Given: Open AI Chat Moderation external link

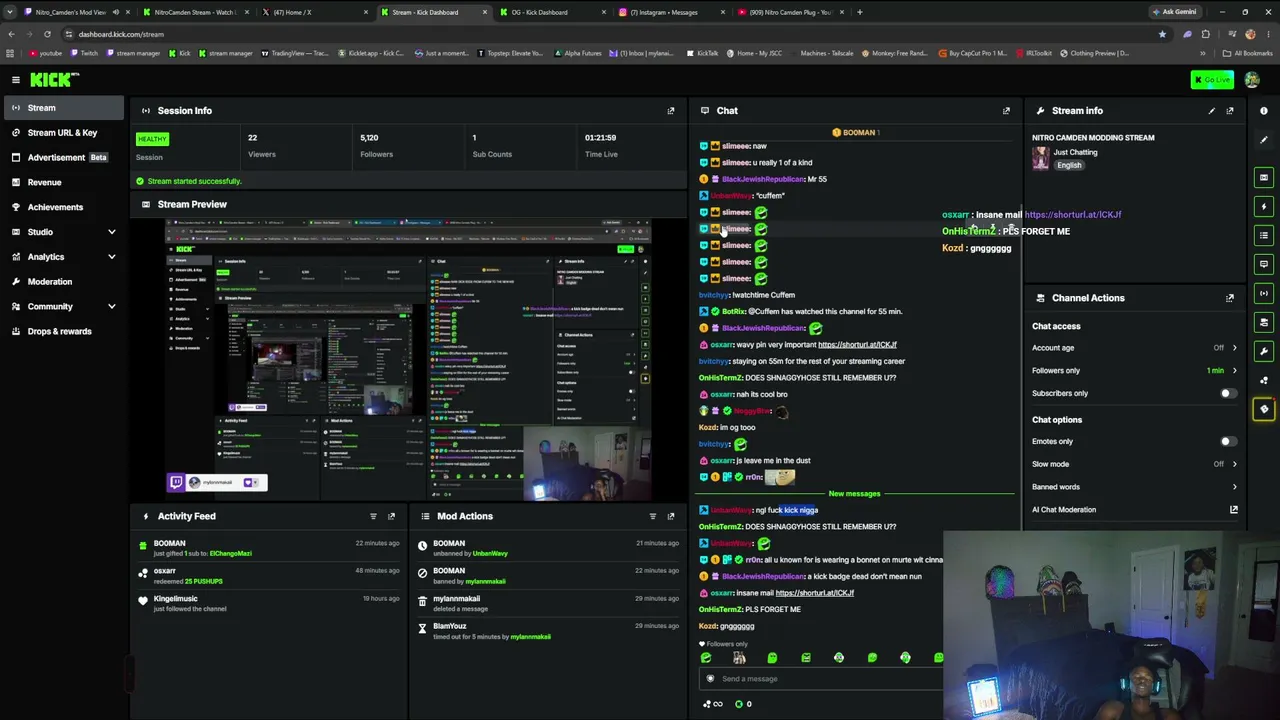Looking at the screenshot, I should coord(1234,510).
